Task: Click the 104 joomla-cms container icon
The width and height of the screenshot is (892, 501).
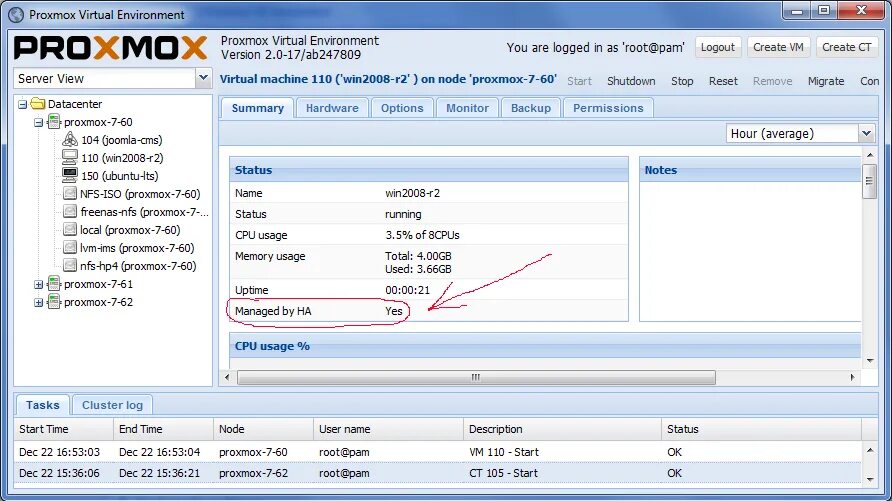Action: pos(70,139)
